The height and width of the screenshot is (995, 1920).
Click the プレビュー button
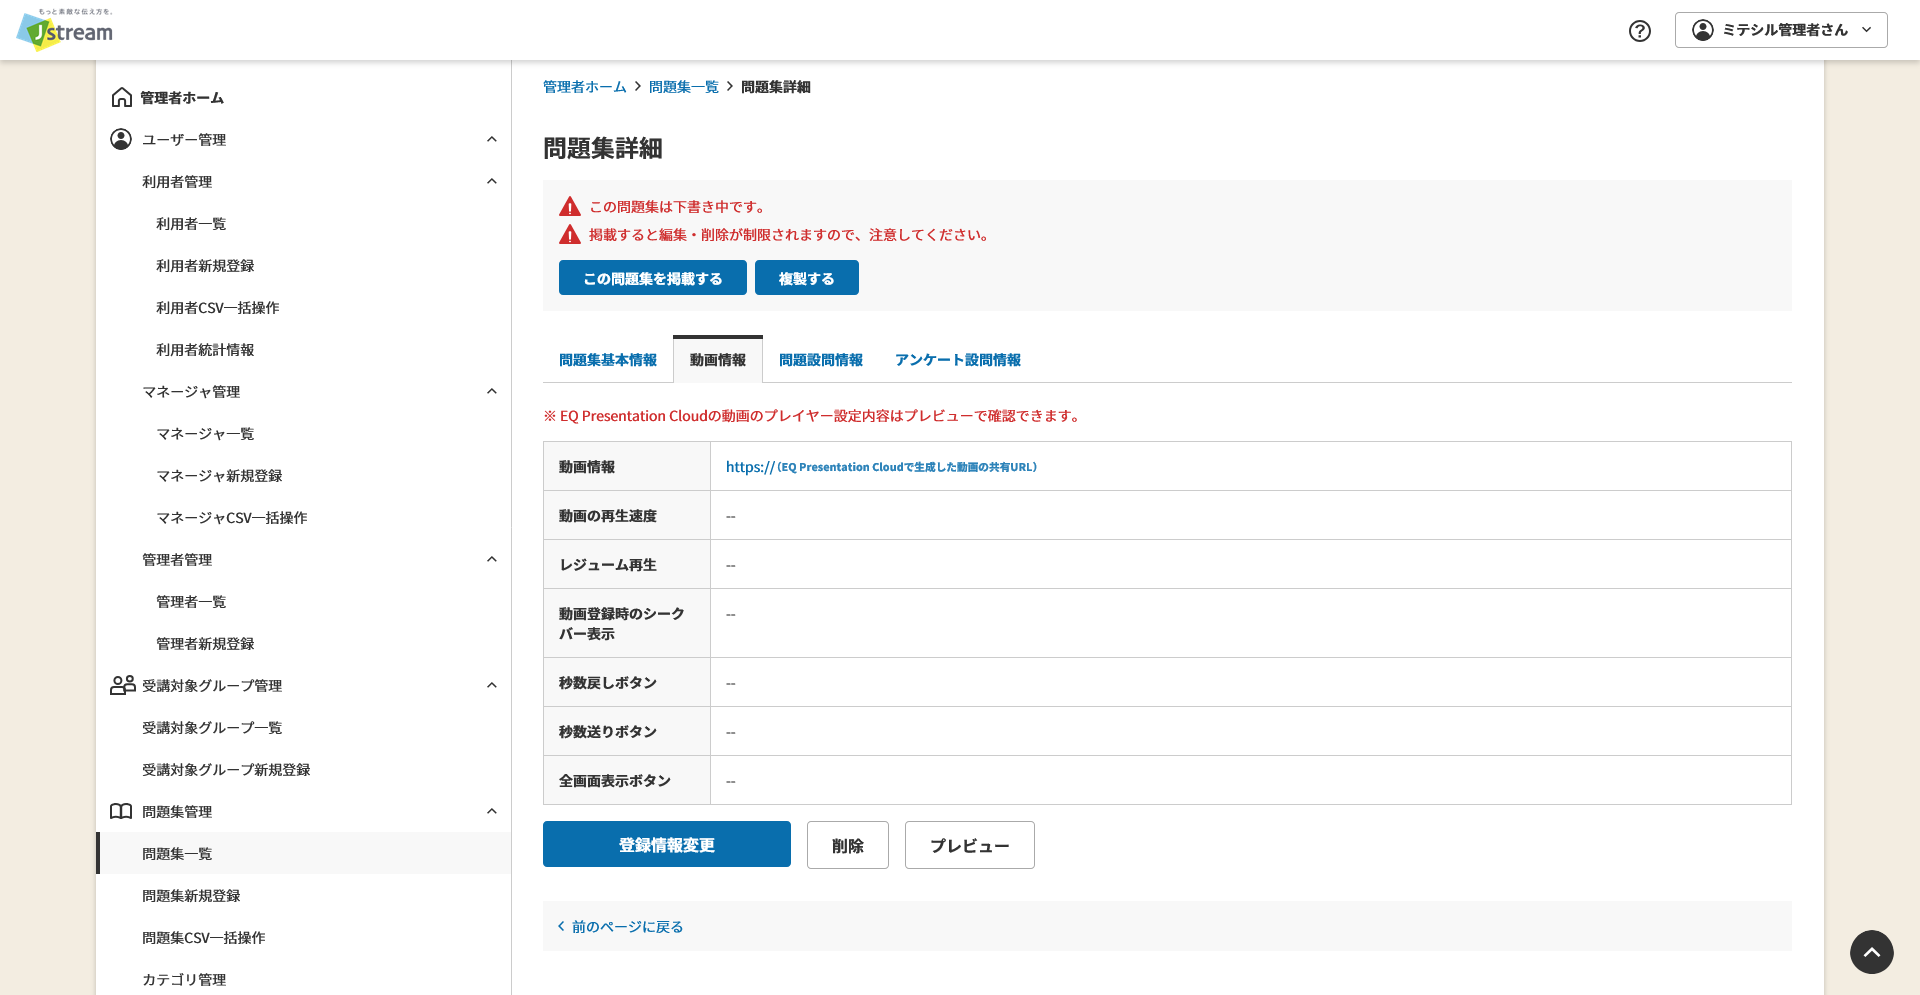[970, 845]
